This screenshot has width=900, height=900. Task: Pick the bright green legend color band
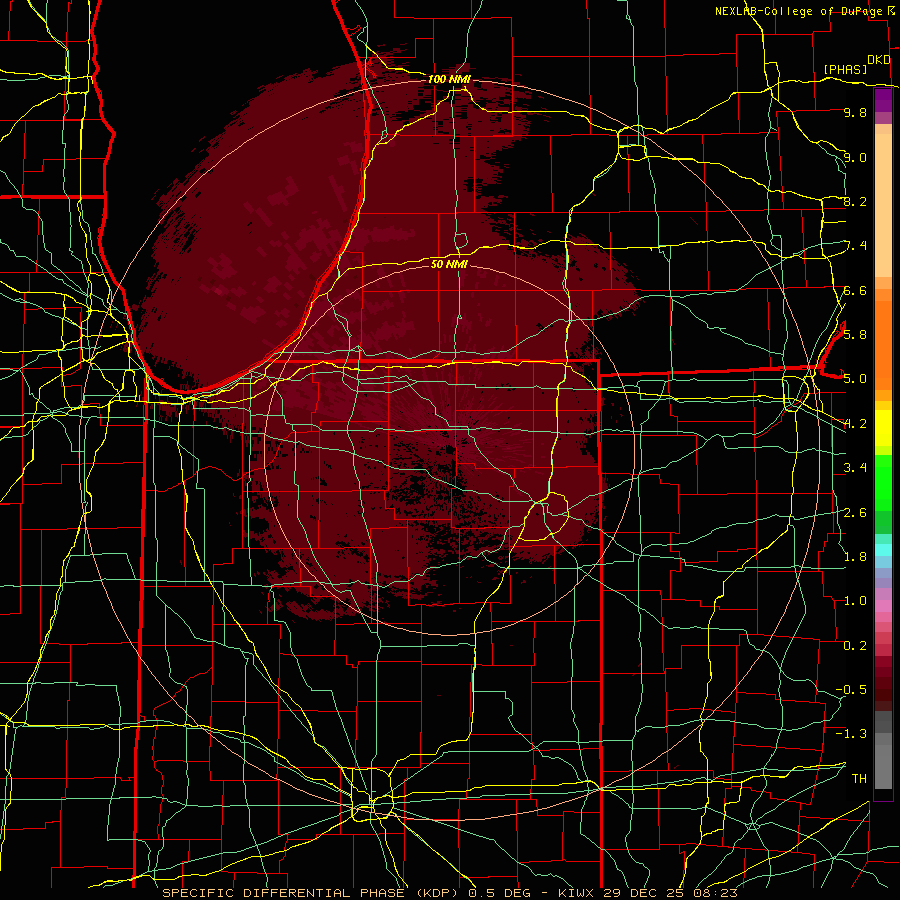[x=883, y=482]
